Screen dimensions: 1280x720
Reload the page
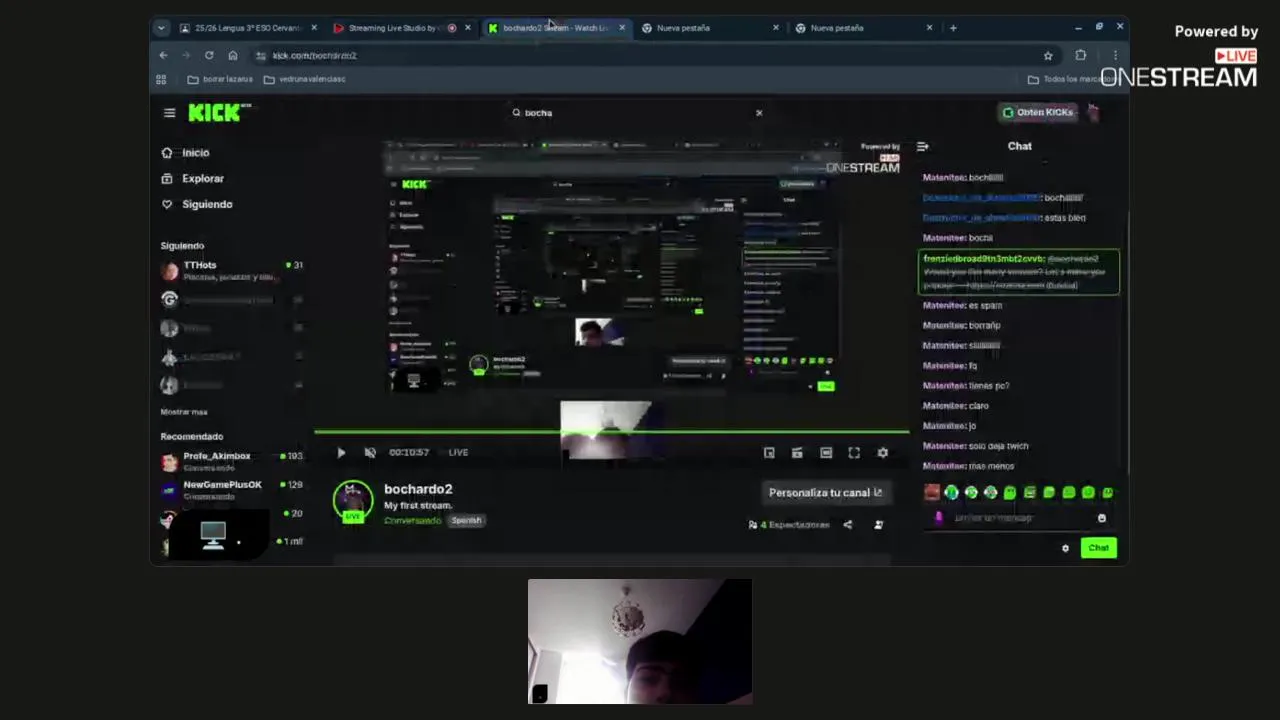pyautogui.click(x=209, y=55)
